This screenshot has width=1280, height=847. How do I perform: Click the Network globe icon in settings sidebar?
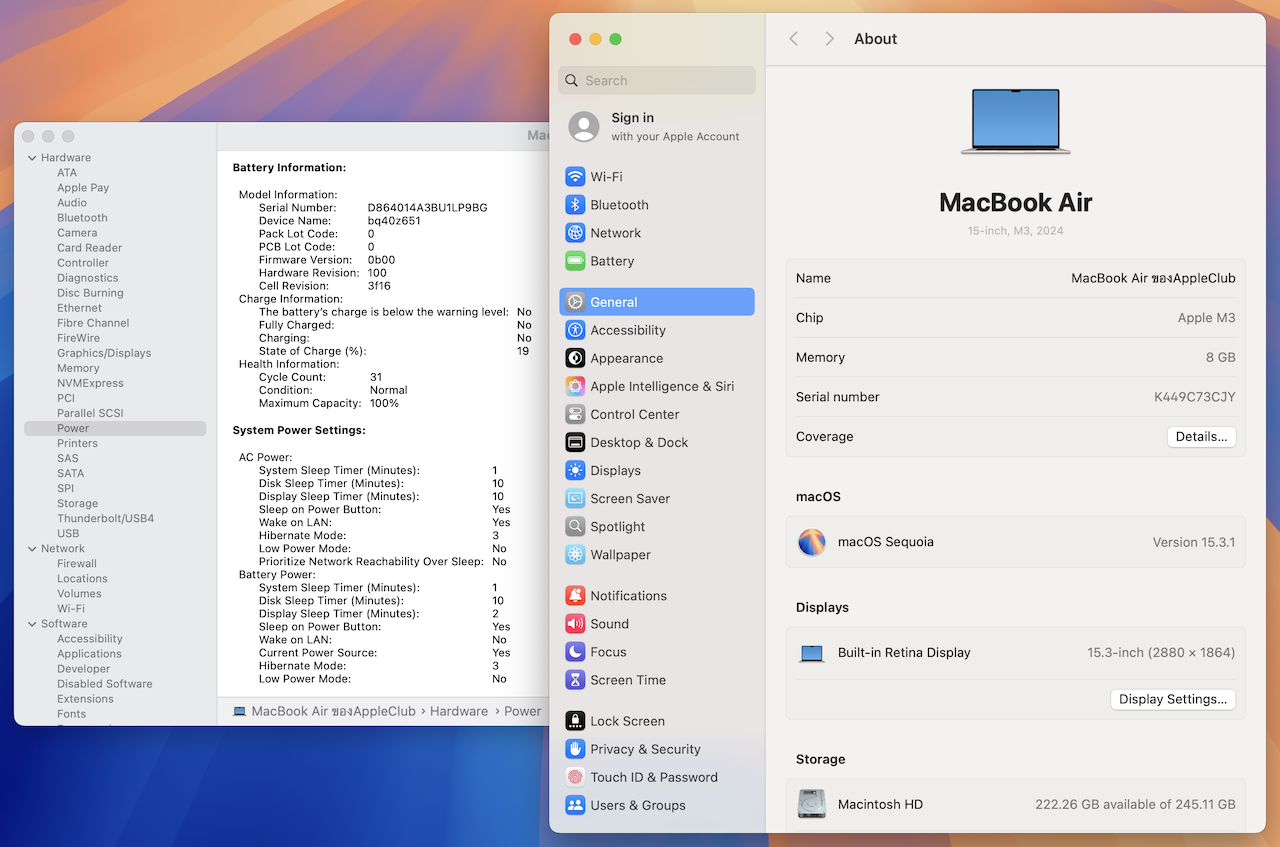point(575,233)
